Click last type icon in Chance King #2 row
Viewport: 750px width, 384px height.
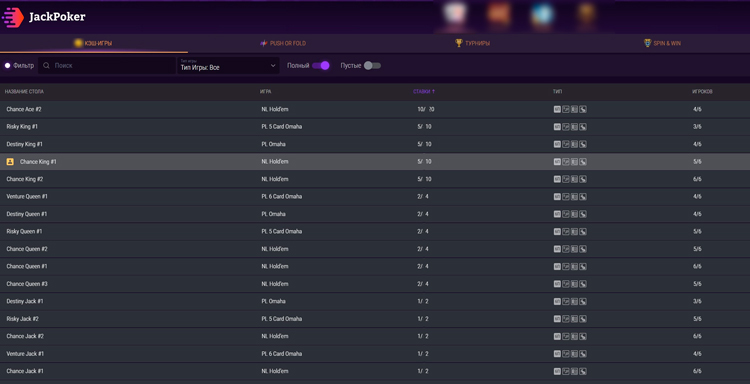583,179
